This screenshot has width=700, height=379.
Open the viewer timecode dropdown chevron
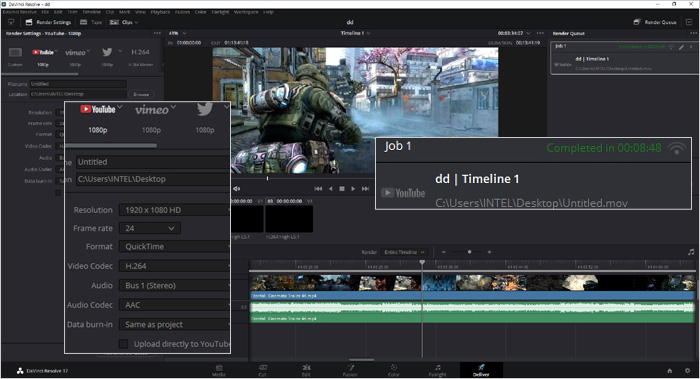[x=529, y=33]
